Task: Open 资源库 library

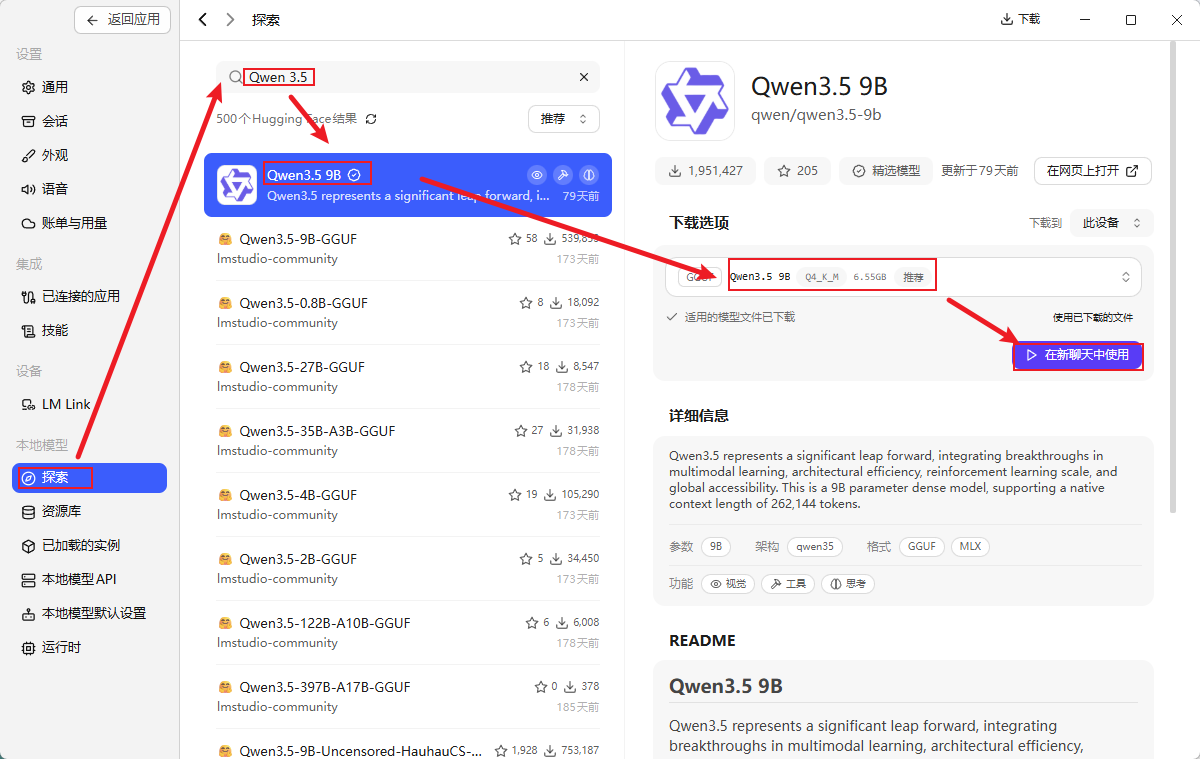Action: pos(90,512)
